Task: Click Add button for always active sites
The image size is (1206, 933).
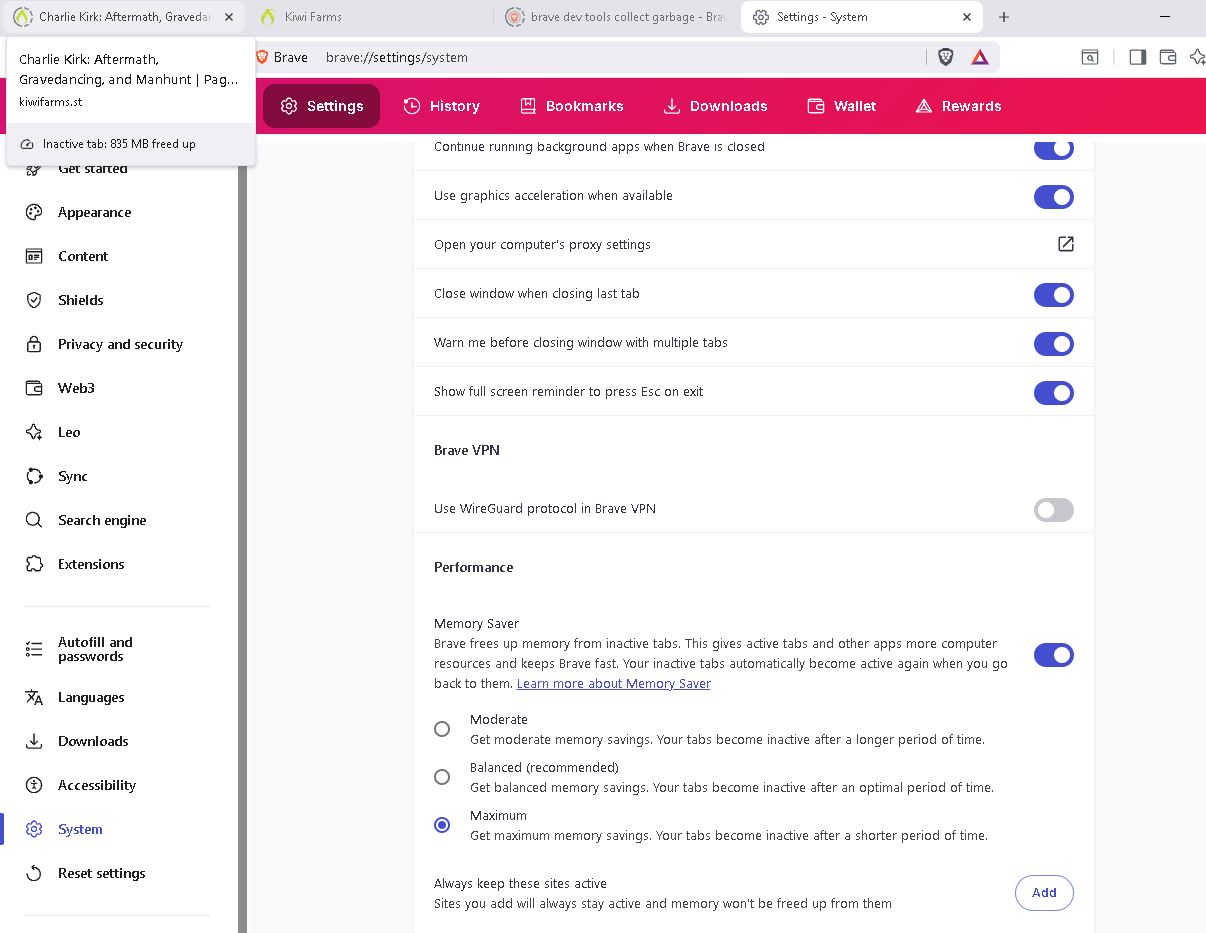Action: pos(1043,893)
